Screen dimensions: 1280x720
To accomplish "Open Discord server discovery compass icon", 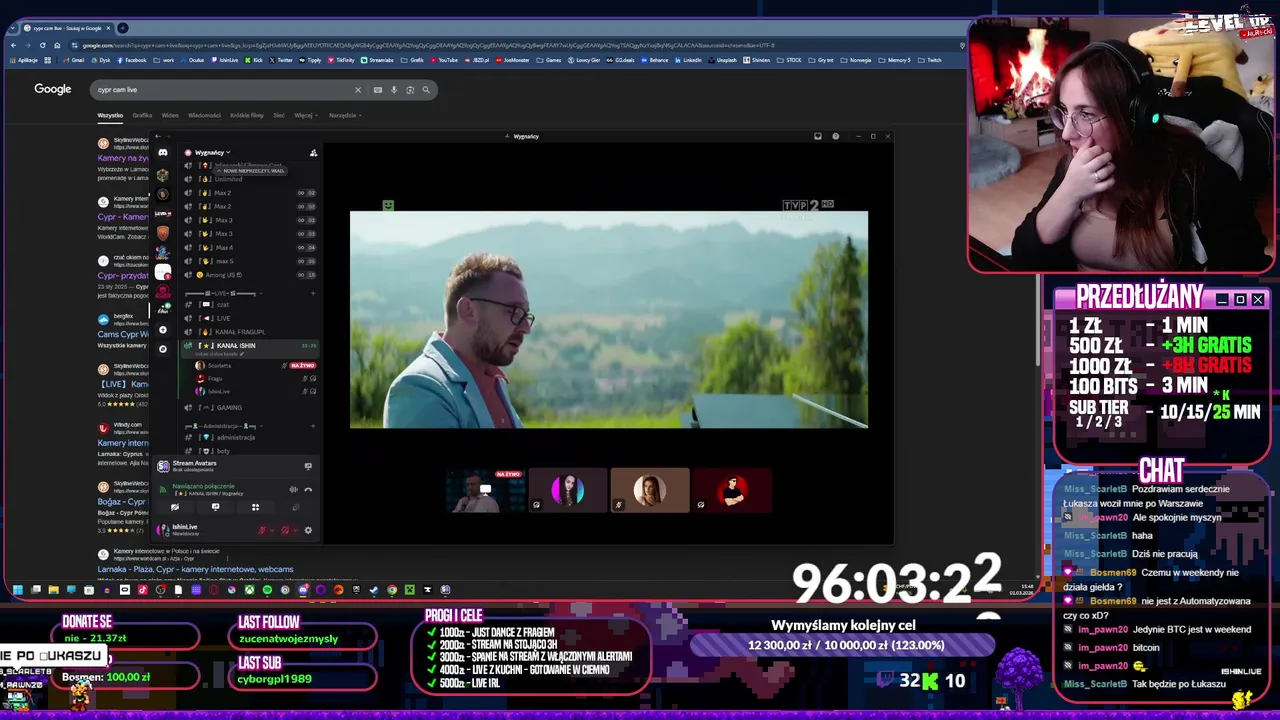I will (x=163, y=348).
